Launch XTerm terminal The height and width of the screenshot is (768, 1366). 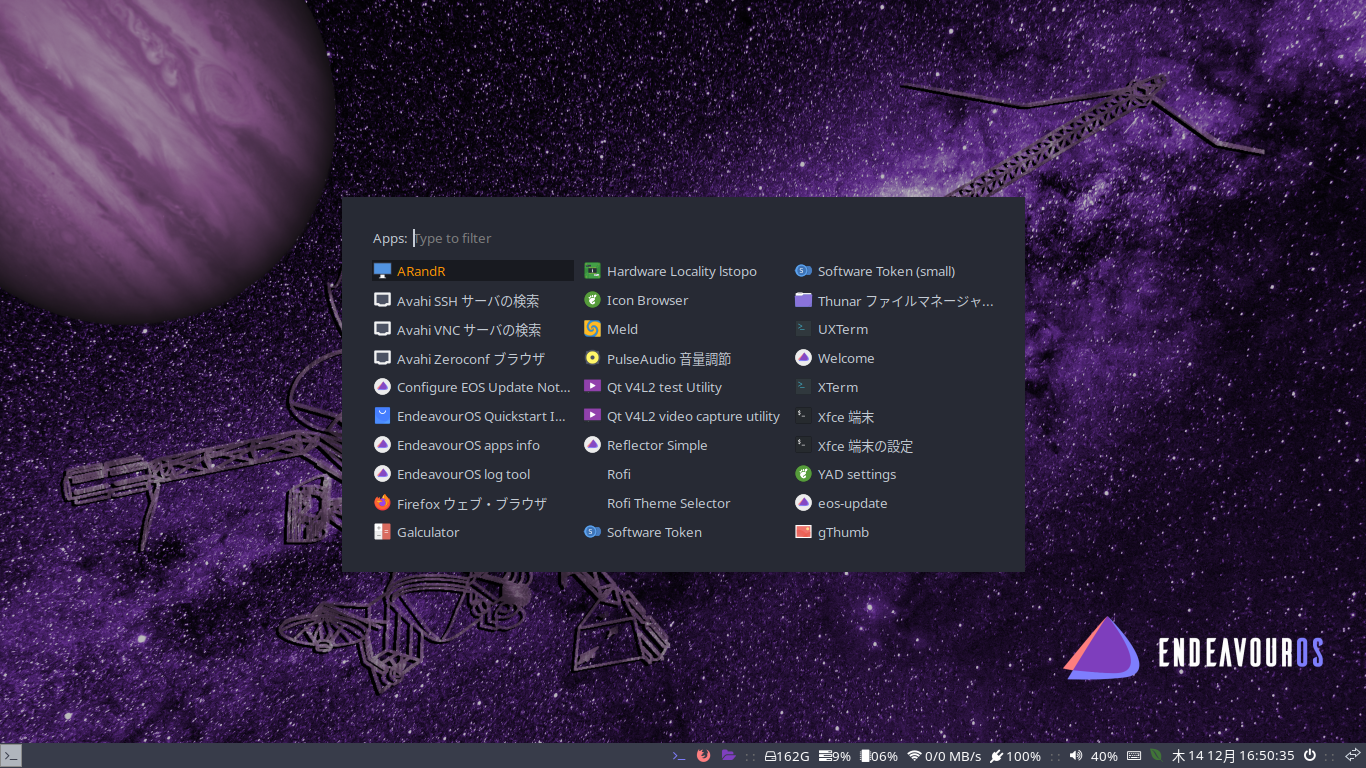[894, 387]
